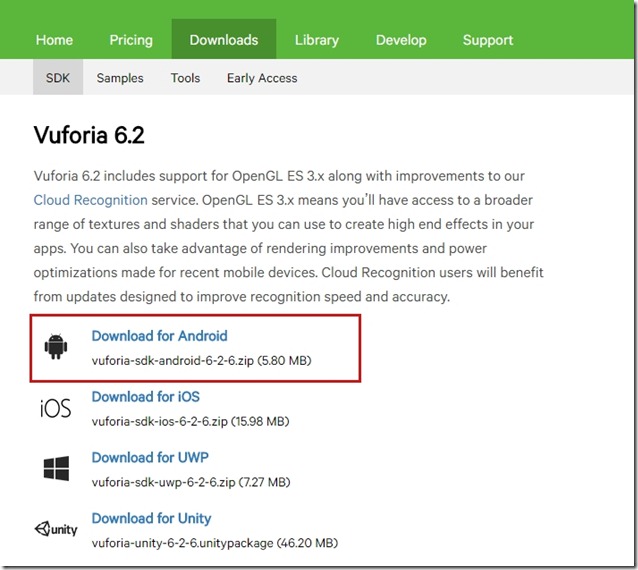Select the Downloads menu item
This screenshot has height=570, width=638.
pos(224,40)
